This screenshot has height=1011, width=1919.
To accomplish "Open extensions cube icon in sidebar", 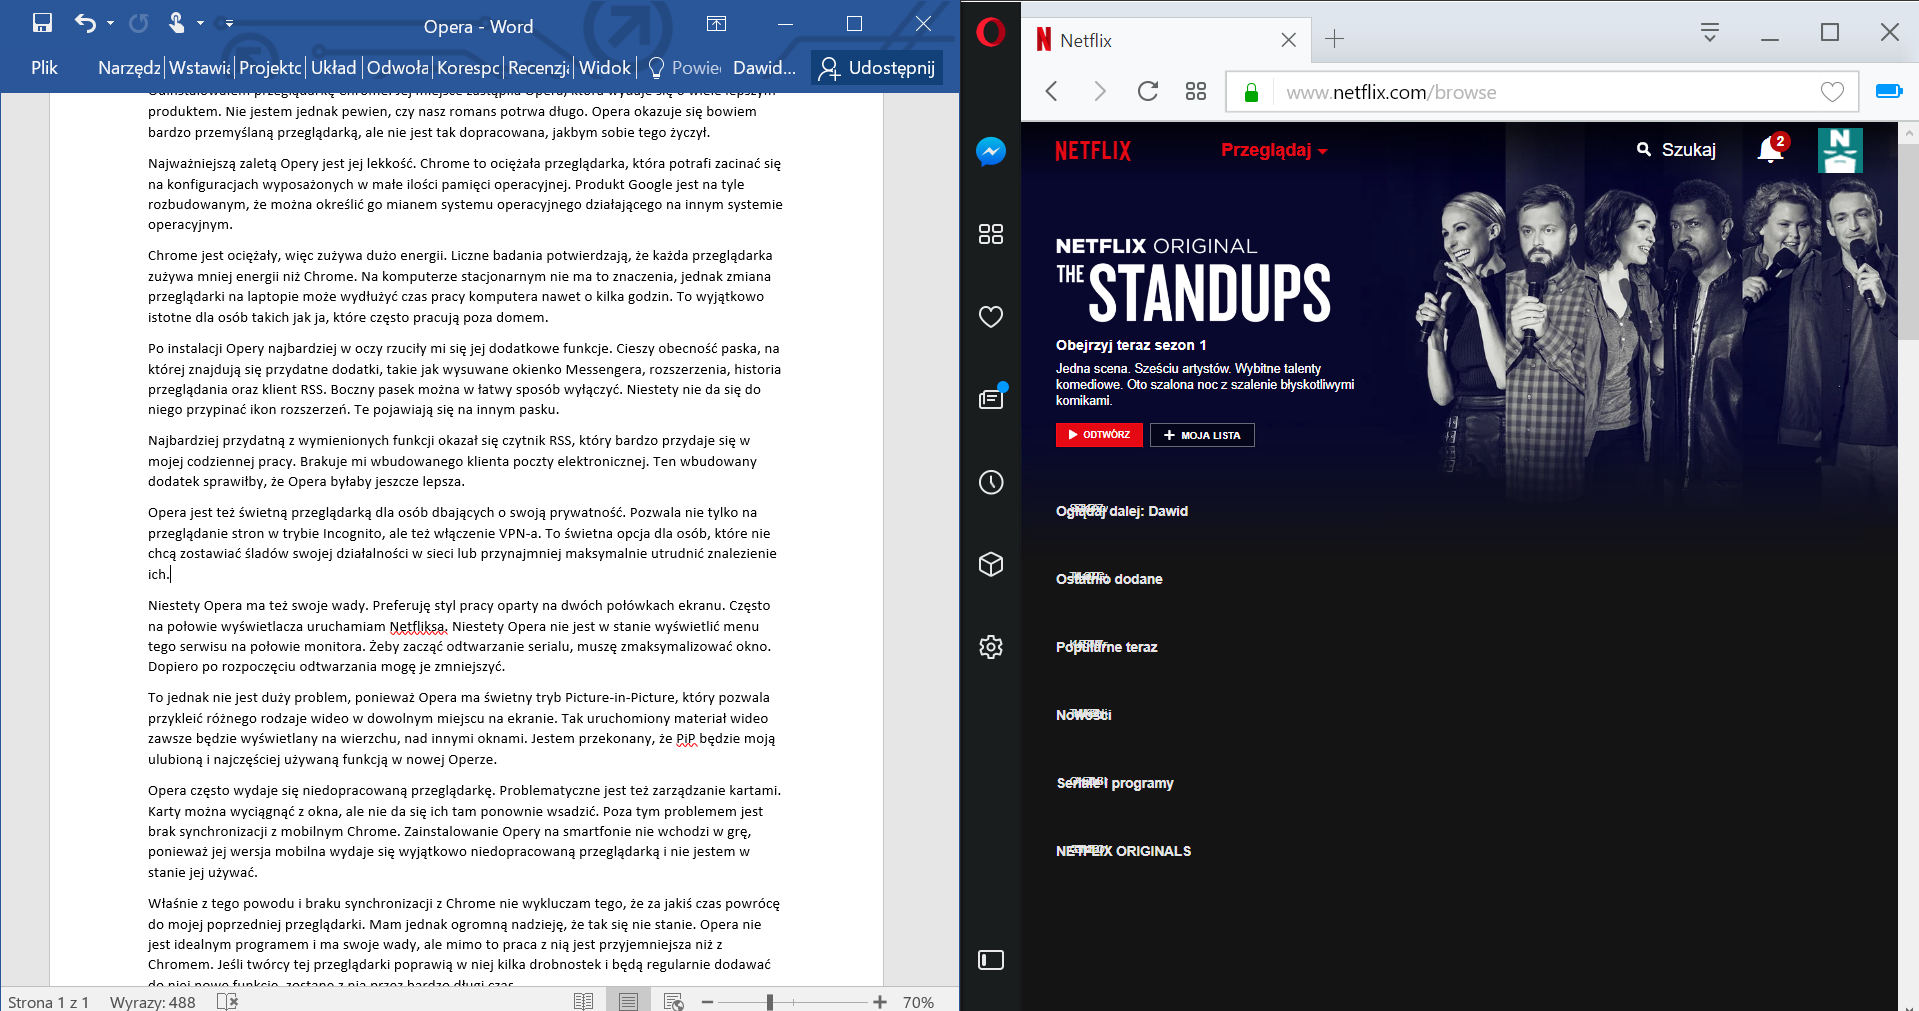I will 990,564.
